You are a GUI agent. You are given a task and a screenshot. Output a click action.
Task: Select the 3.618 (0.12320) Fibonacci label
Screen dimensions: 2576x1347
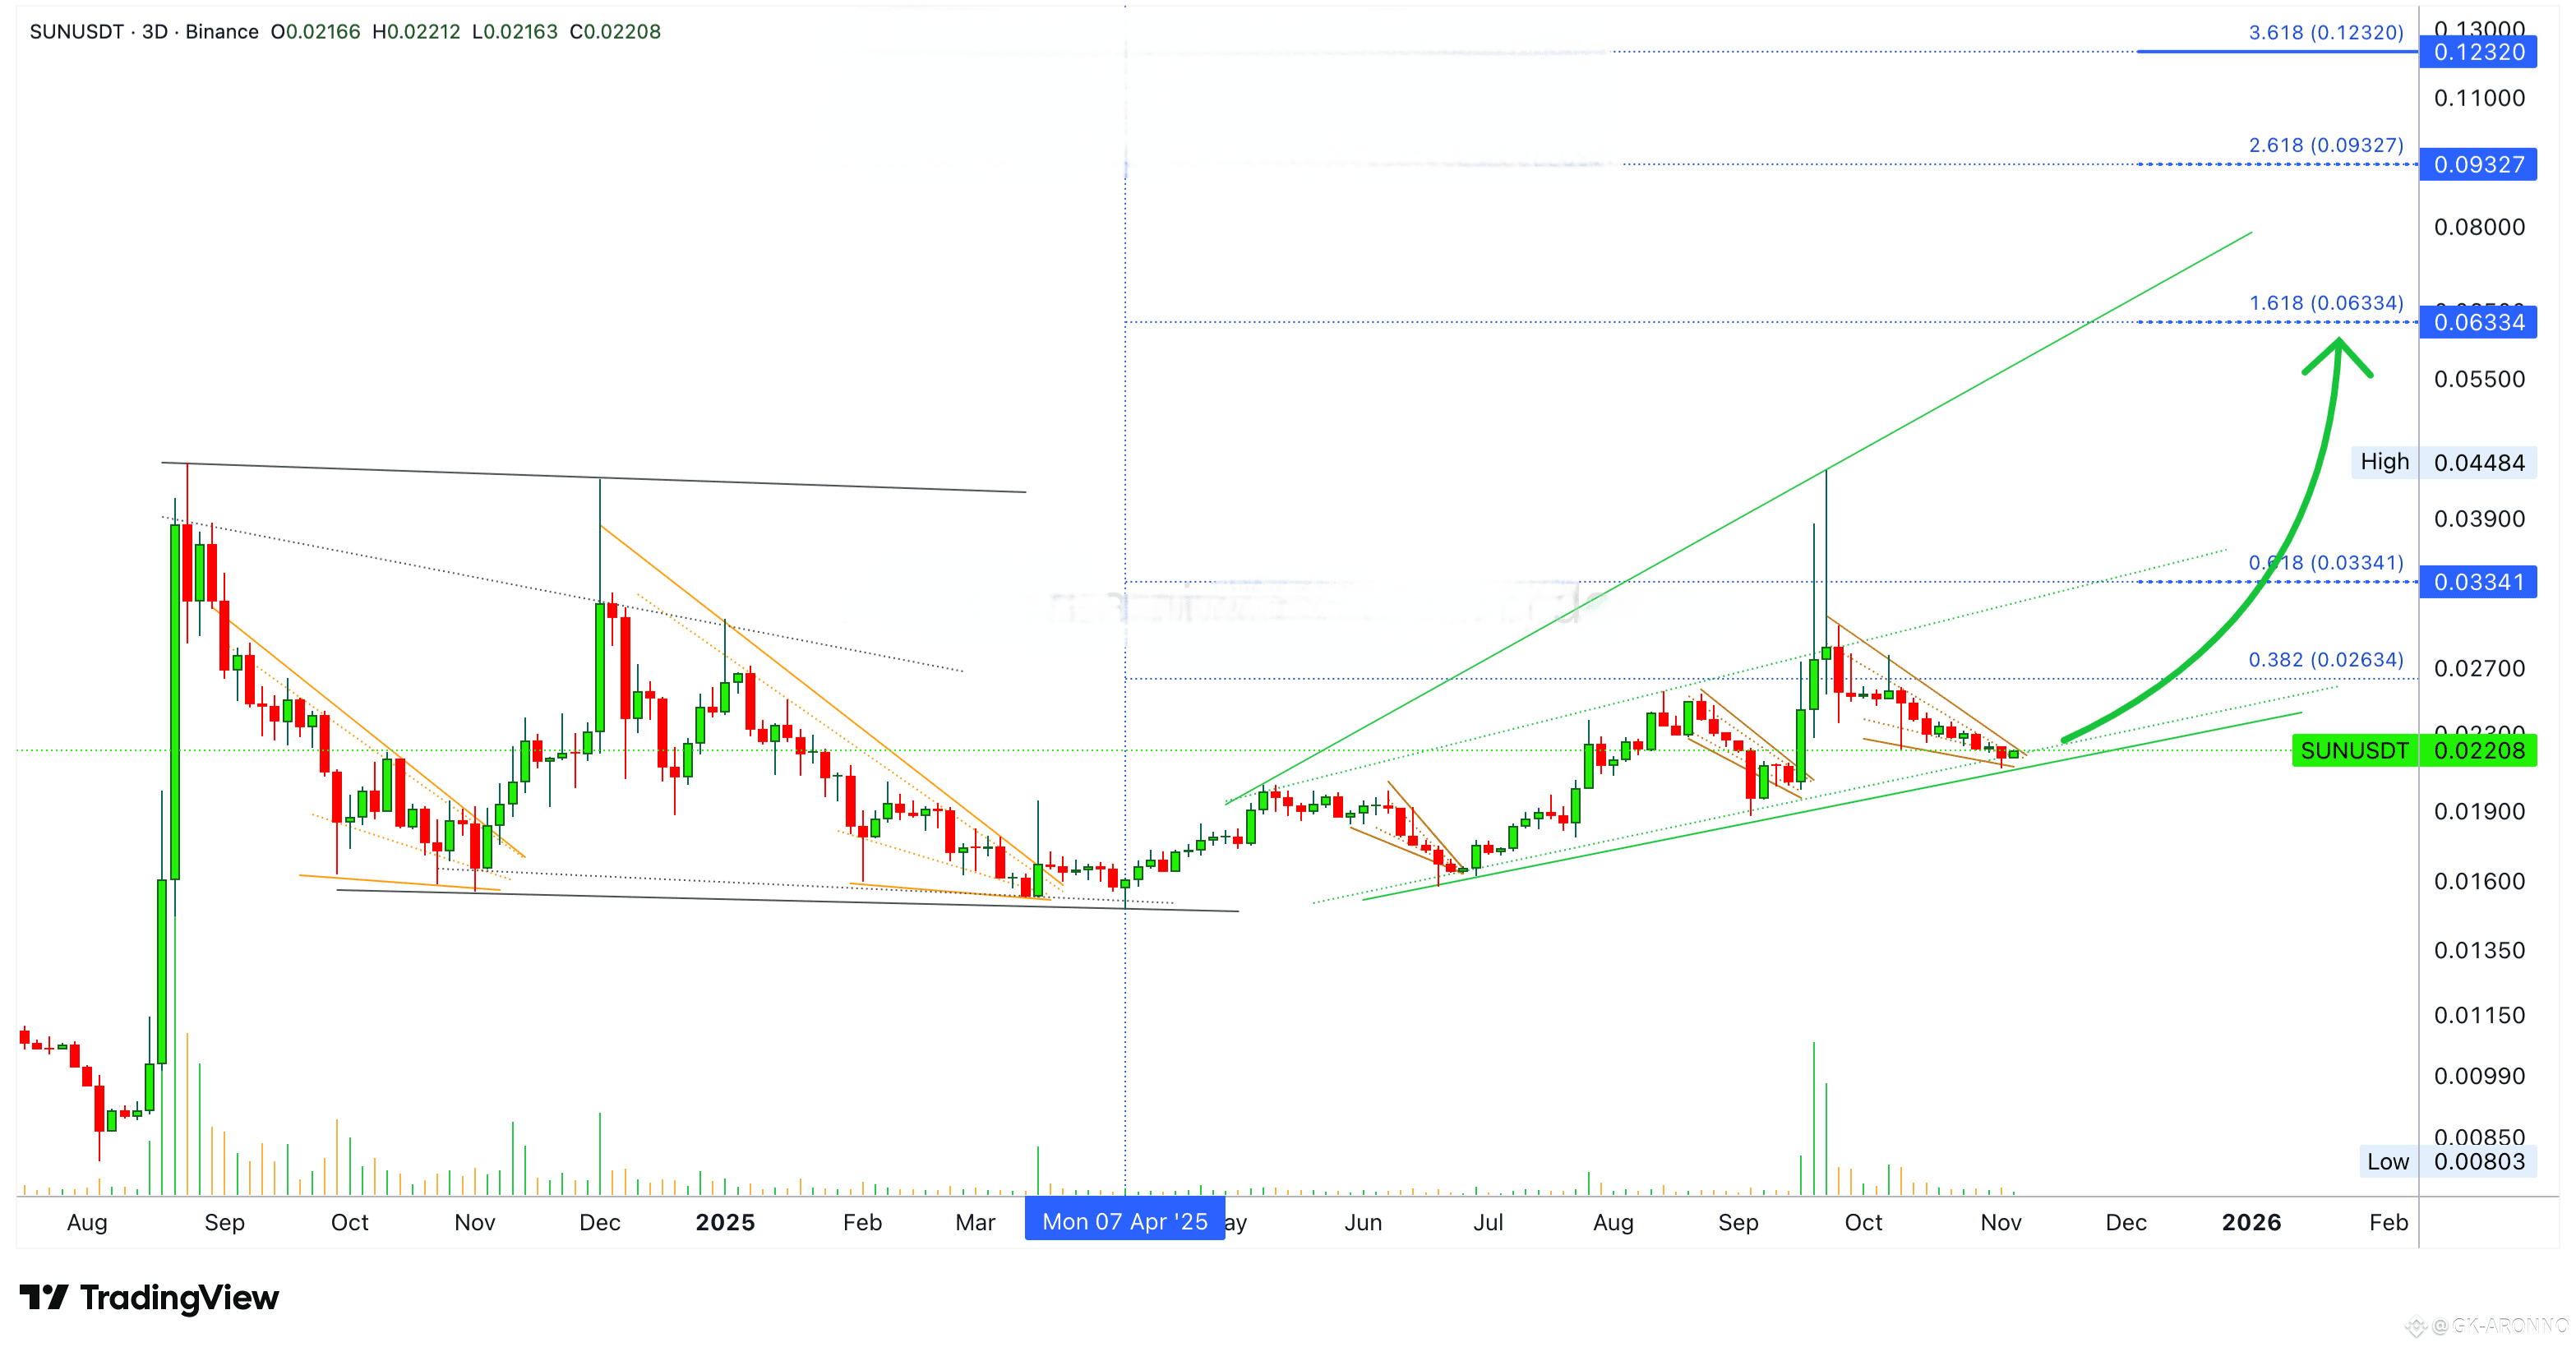click(2325, 32)
